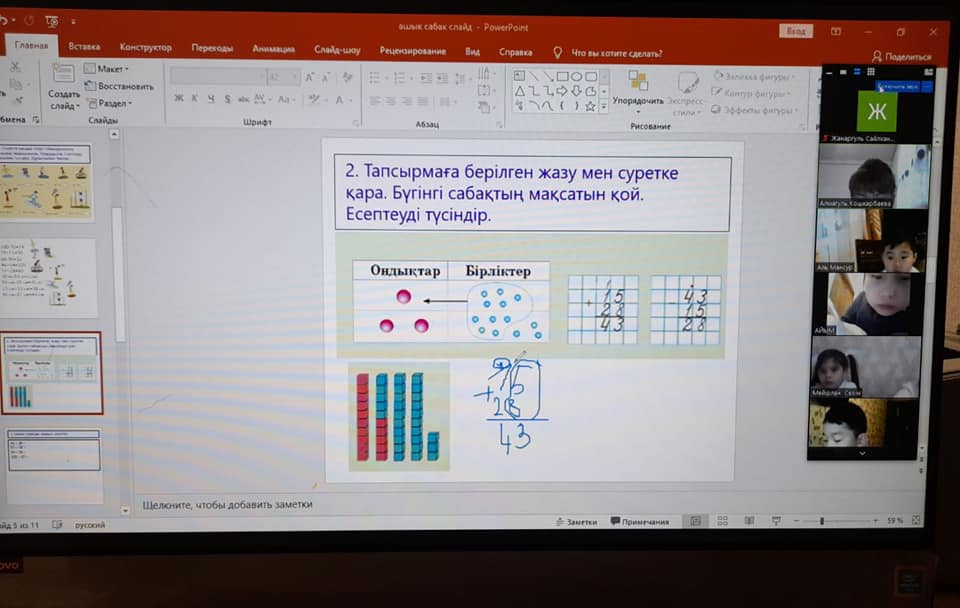Switch to the Анимация tab
This screenshot has width=960, height=608.
(x=273, y=48)
